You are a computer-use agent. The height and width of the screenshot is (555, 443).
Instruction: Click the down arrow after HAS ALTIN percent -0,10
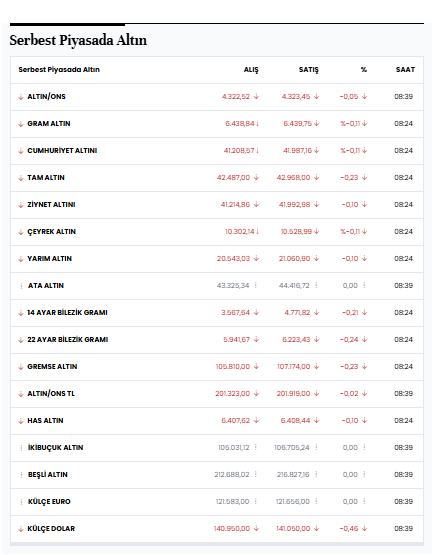[x=364, y=420]
